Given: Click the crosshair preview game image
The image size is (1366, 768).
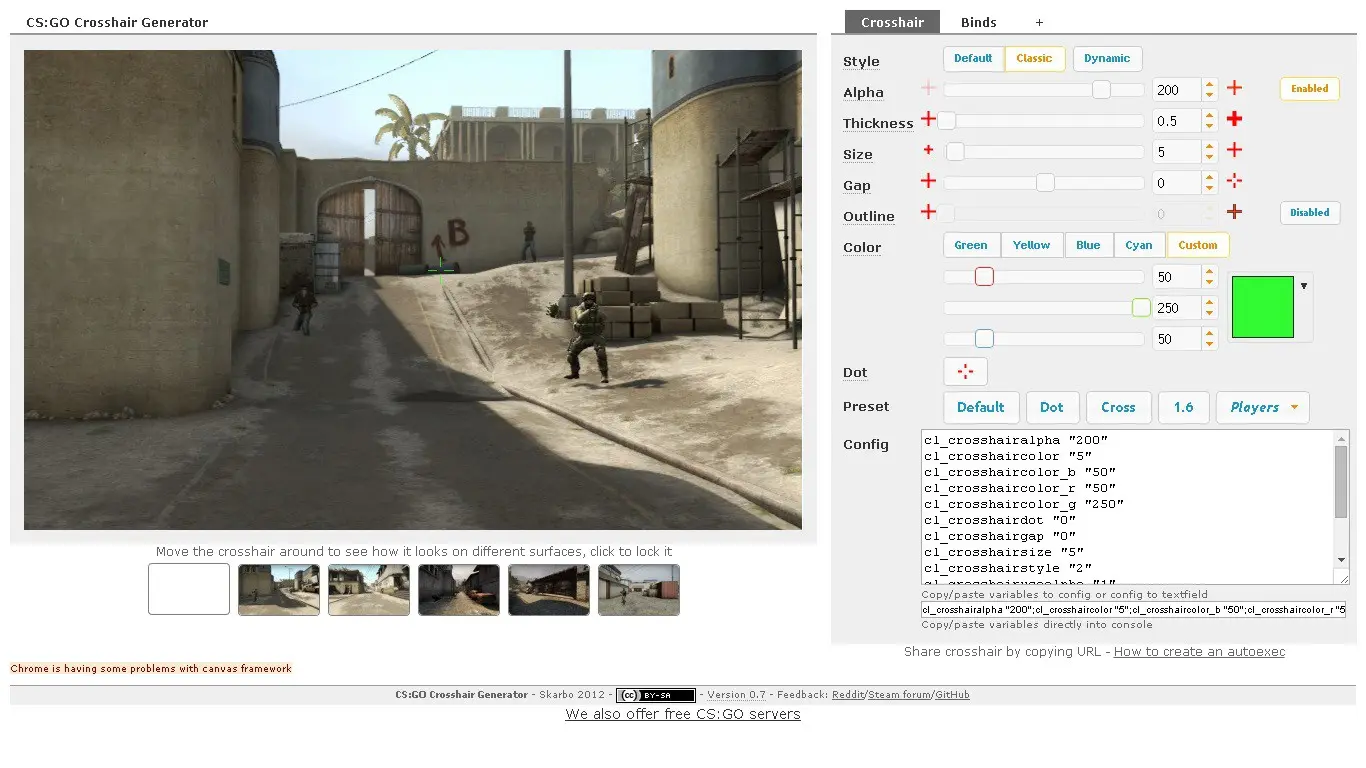Looking at the screenshot, I should 413,290.
